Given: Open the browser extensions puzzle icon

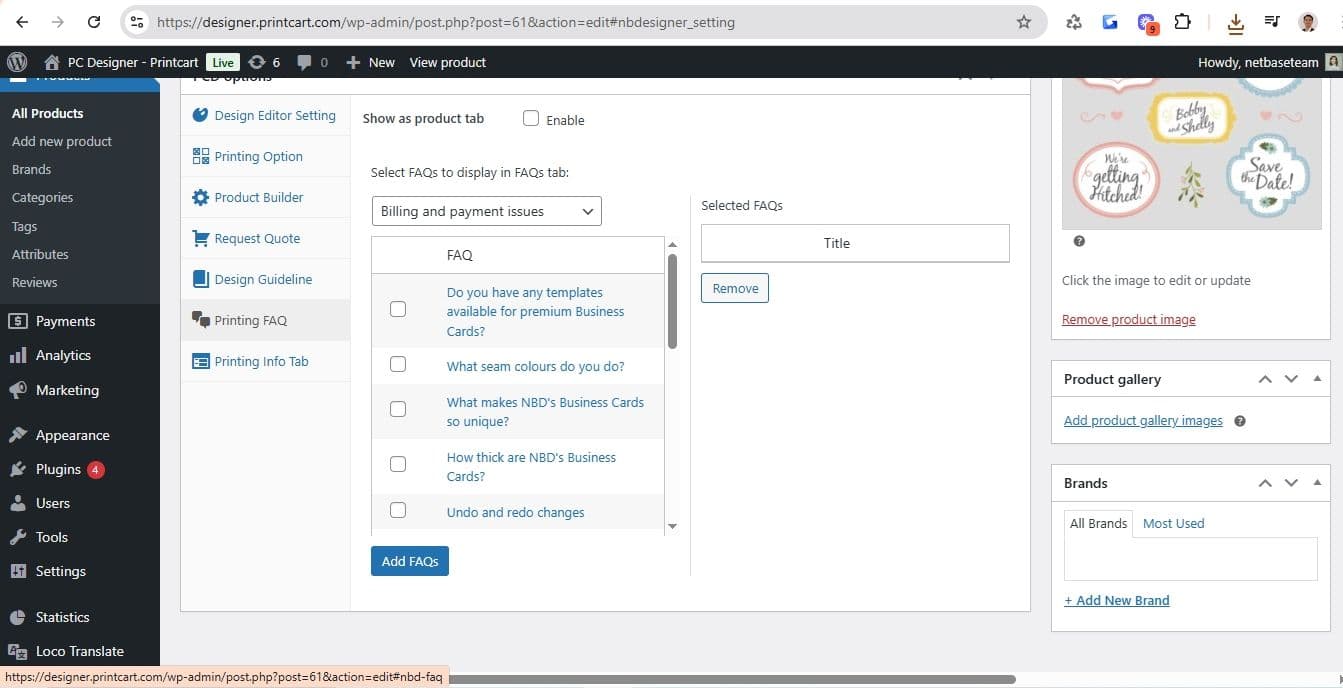Looking at the screenshot, I should tap(1183, 21).
